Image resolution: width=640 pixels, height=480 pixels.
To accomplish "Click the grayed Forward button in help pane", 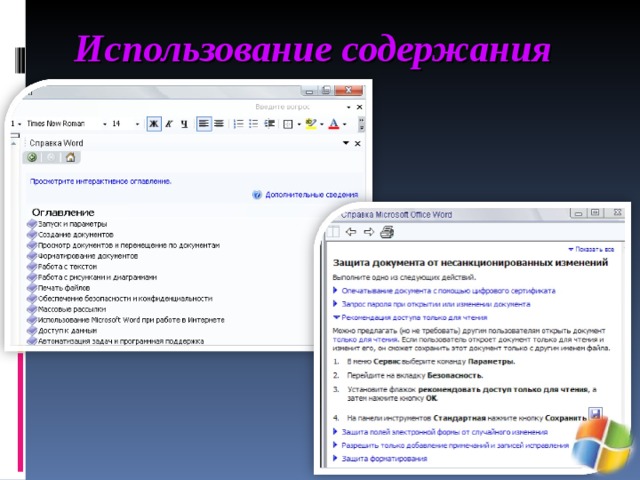I will click(x=51, y=157).
